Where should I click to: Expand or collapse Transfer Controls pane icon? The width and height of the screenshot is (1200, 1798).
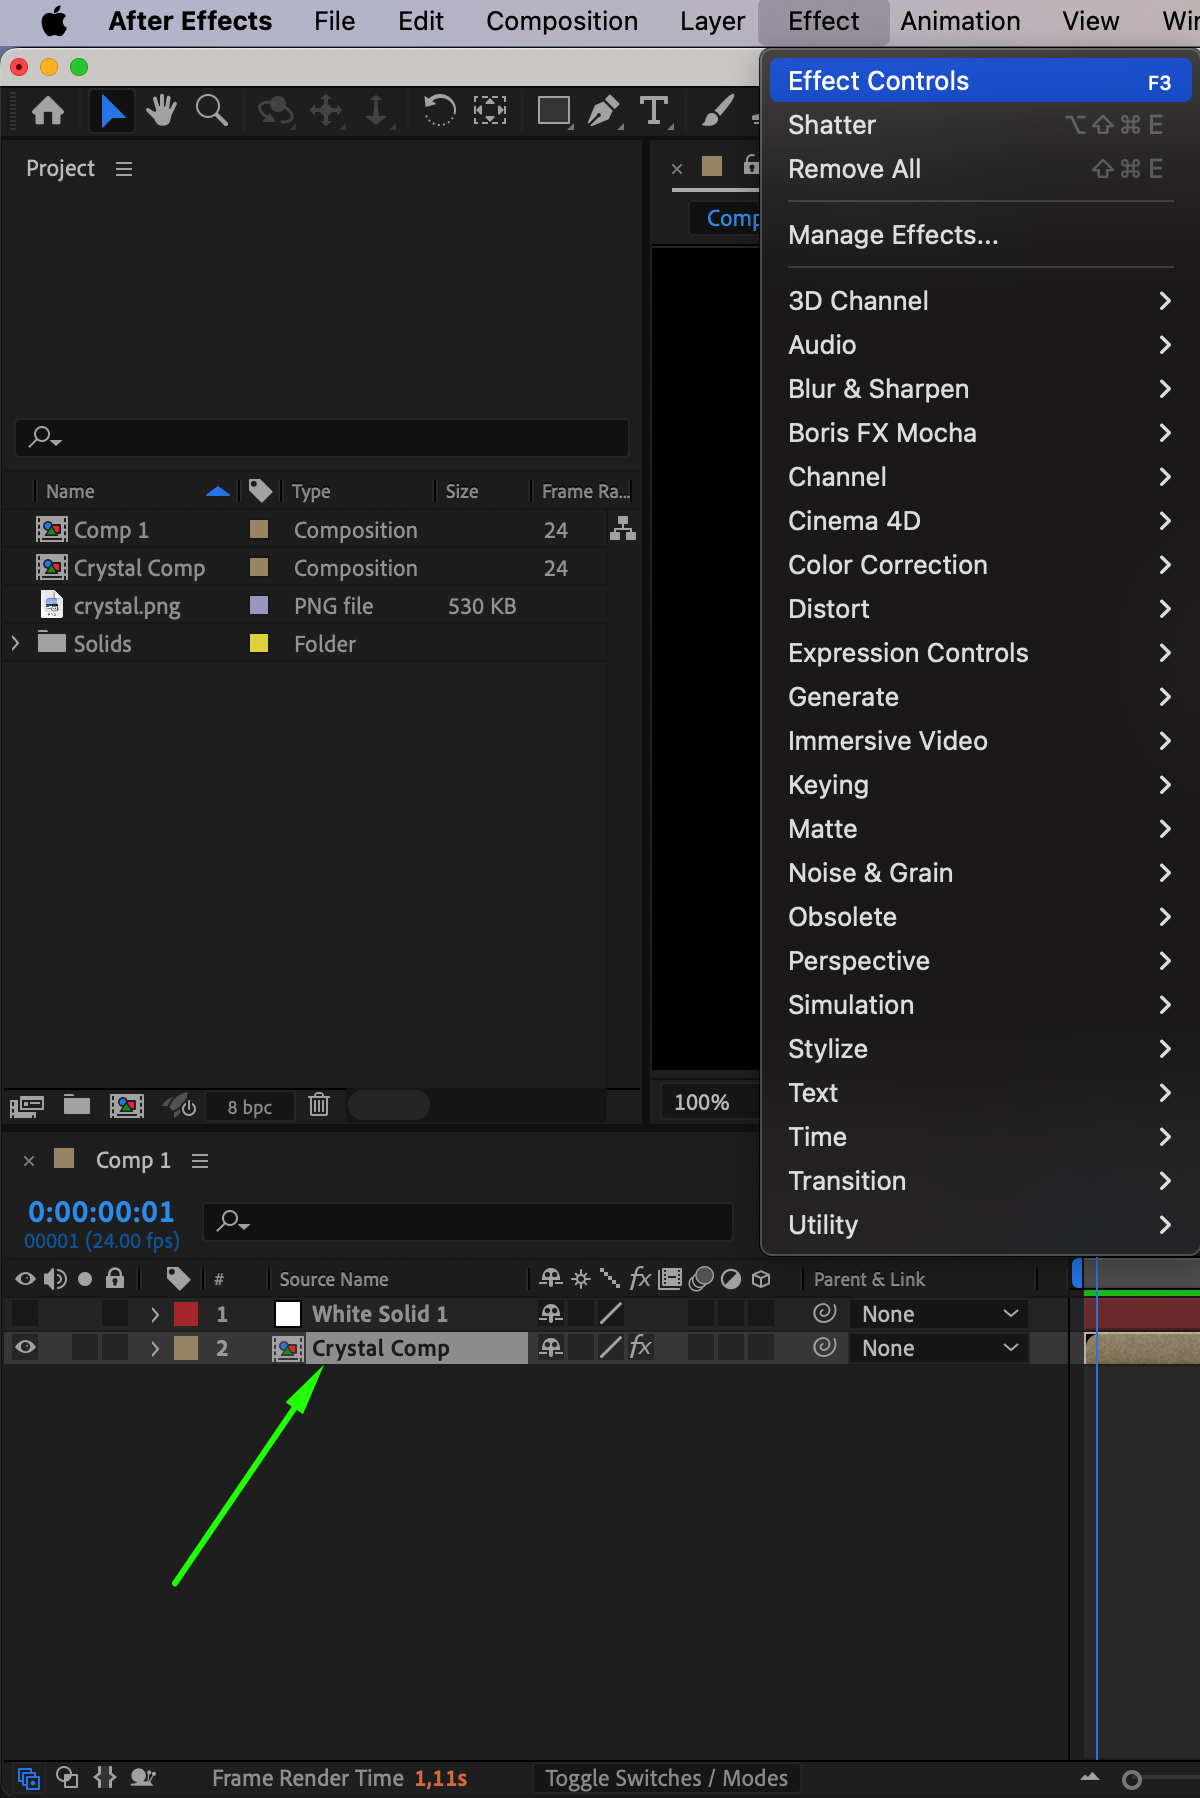(x=67, y=1777)
